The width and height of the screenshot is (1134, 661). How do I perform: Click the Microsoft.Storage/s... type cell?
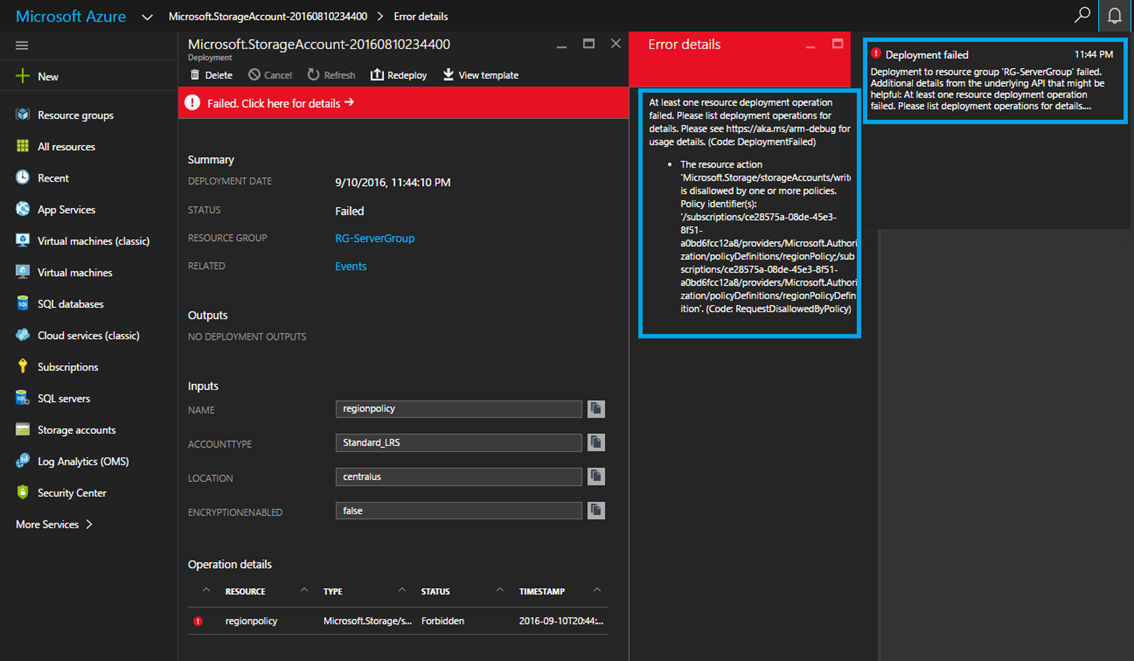tap(367, 621)
